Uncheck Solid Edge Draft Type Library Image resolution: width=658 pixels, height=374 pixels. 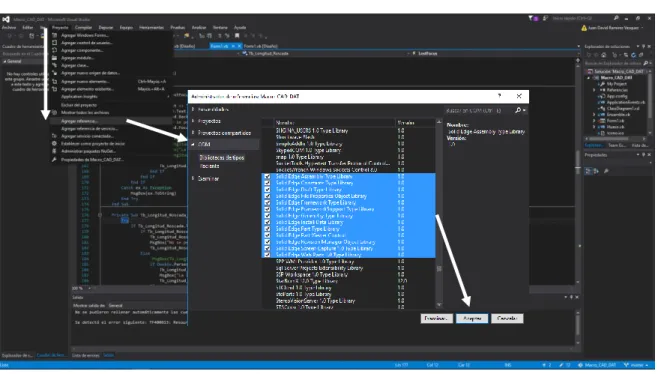coord(267,190)
